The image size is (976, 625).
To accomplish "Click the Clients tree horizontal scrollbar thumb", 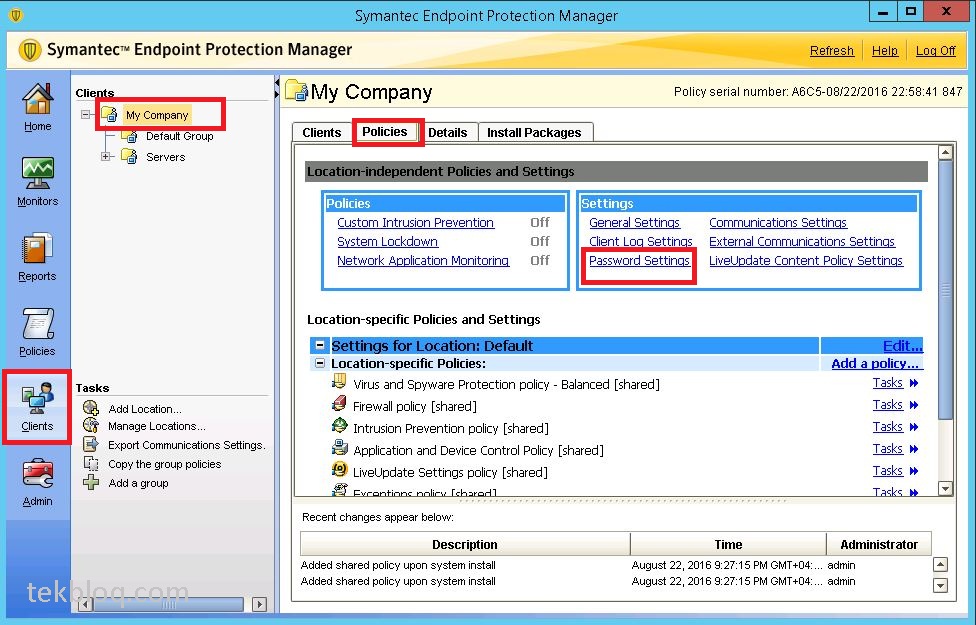I will [x=169, y=604].
